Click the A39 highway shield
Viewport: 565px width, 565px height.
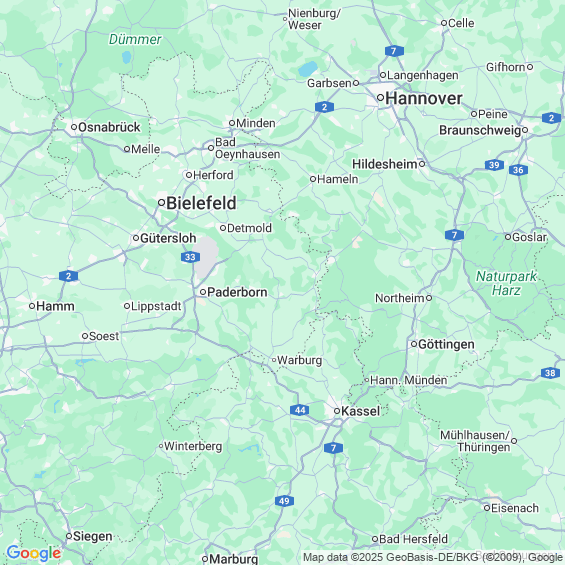coord(494,165)
